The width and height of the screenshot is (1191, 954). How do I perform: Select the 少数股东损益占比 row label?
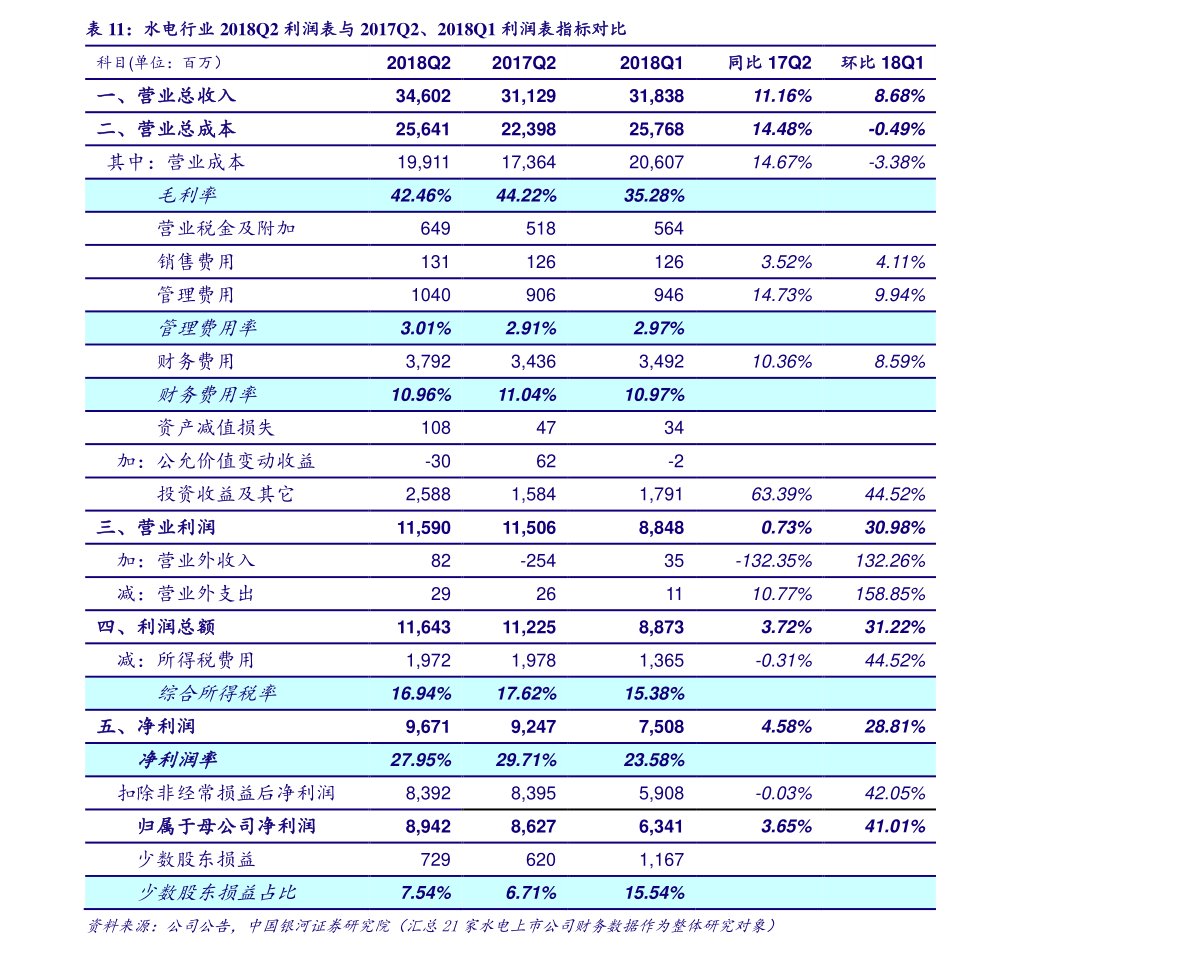click(x=217, y=892)
